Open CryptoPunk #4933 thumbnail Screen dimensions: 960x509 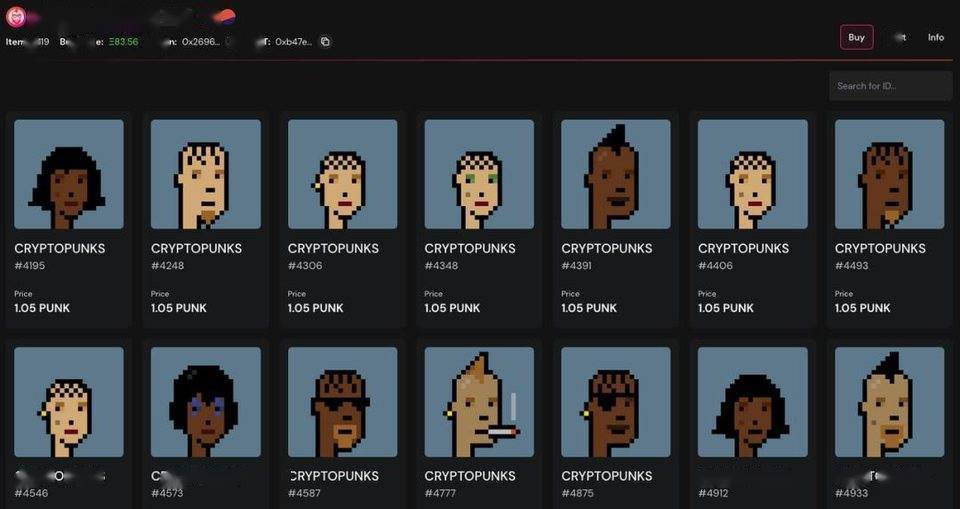(889, 402)
